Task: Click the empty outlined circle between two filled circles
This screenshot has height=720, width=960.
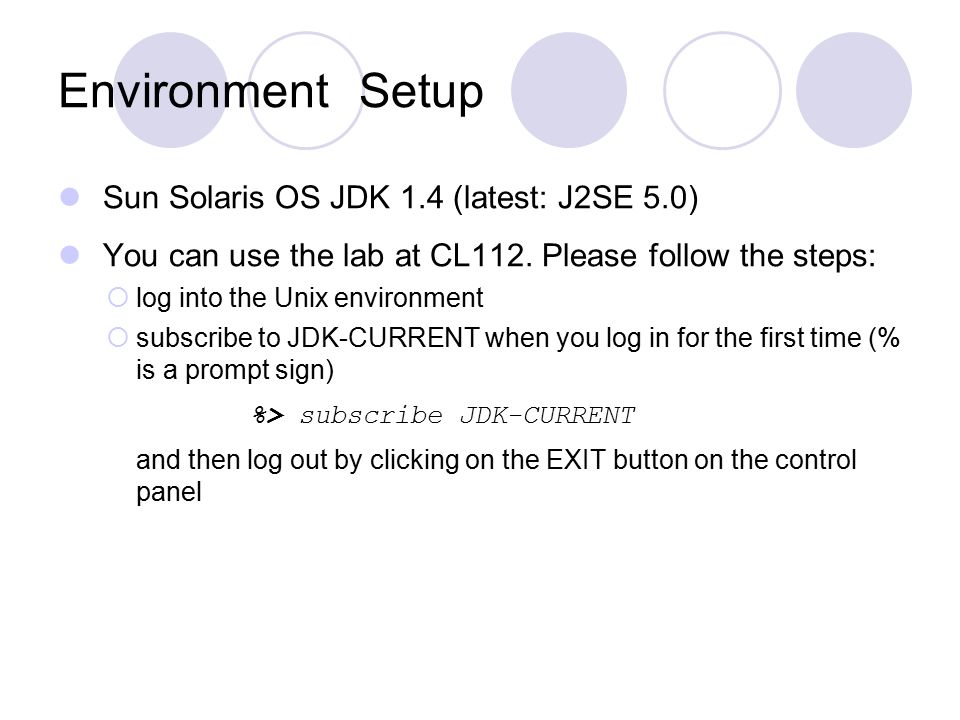Action: click(722, 90)
